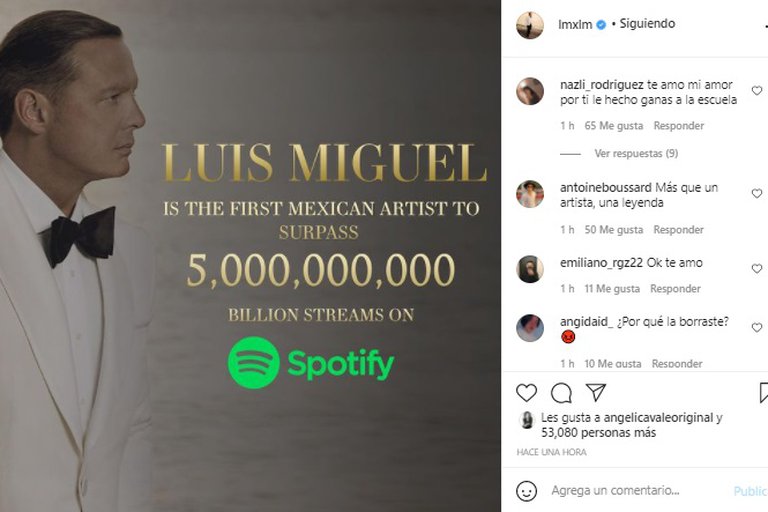Open emoji picker smiley icon
Screen dimensions: 768x512
[527, 491]
